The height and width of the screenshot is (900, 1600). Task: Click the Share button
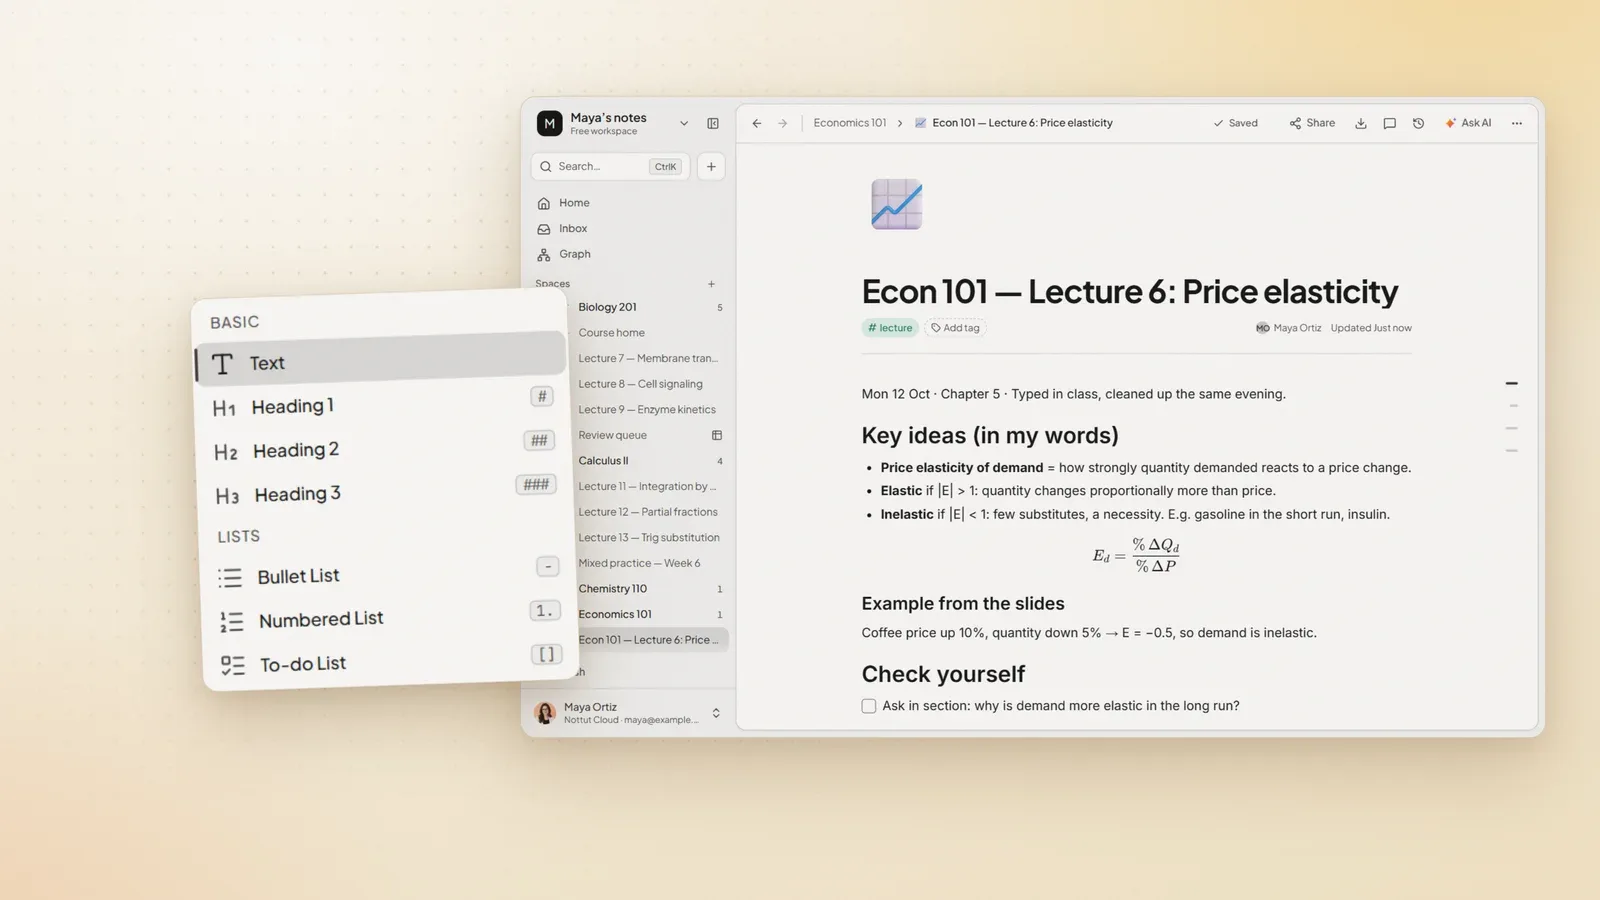tap(1312, 123)
